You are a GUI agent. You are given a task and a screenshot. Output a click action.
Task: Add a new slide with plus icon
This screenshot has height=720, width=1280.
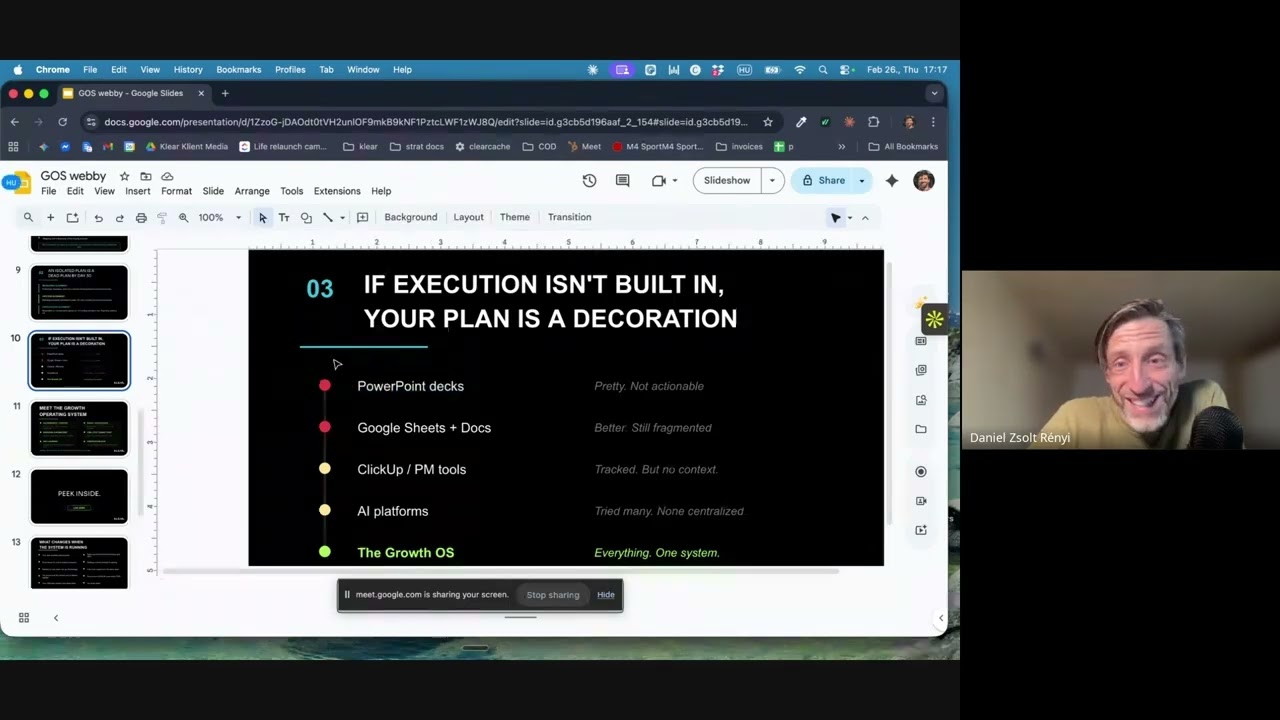tap(50, 217)
